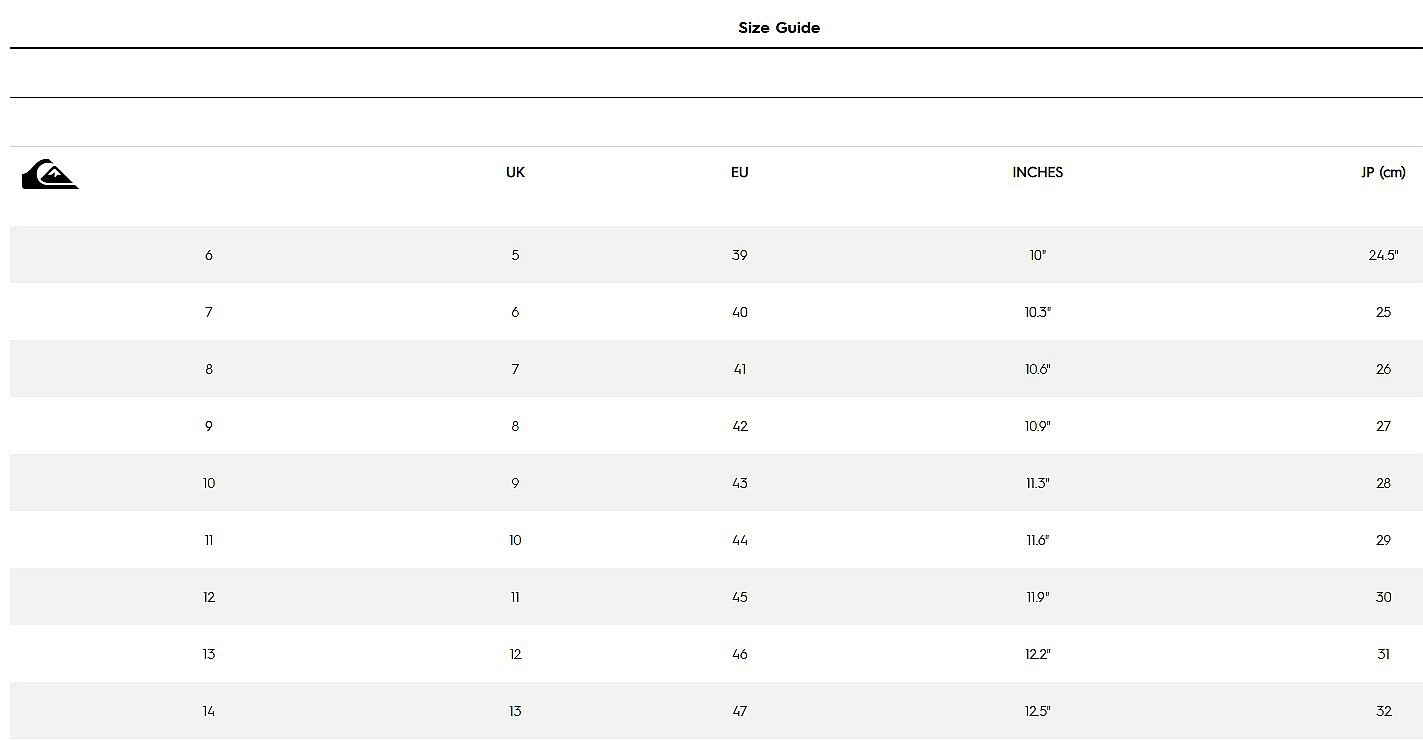Click the Quiksilver mountain wave logo
Image resolution: width=1423 pixels, height=740 pixels.
50,174
